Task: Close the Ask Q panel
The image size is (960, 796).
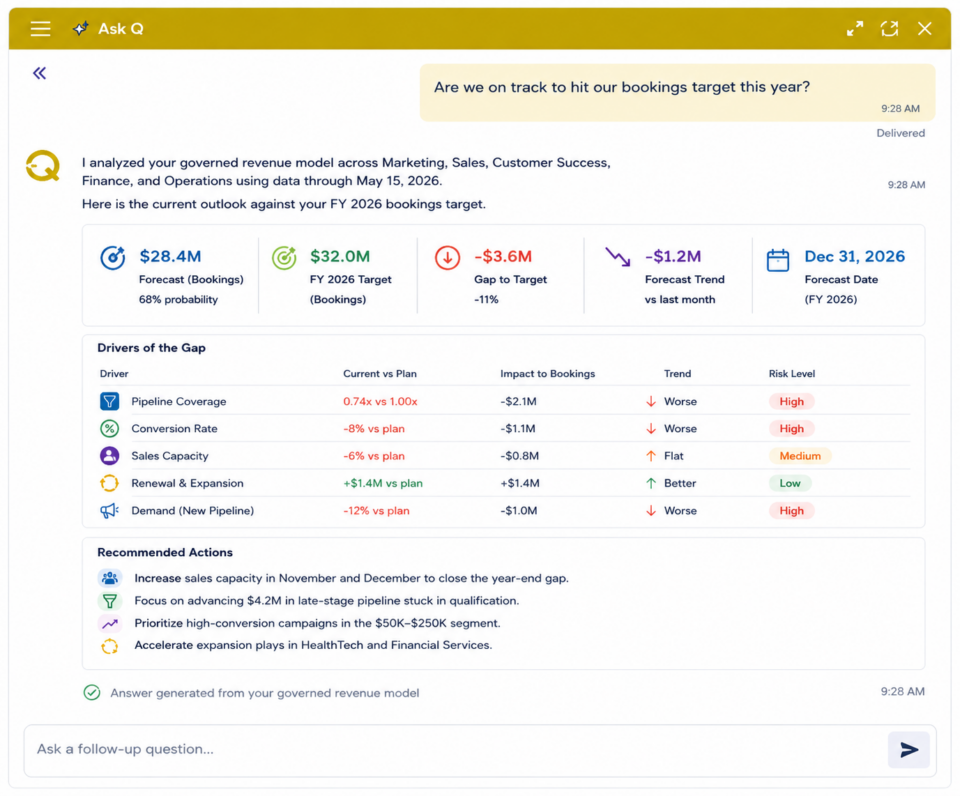Action: pyautogui.click(x=924, y=29)
